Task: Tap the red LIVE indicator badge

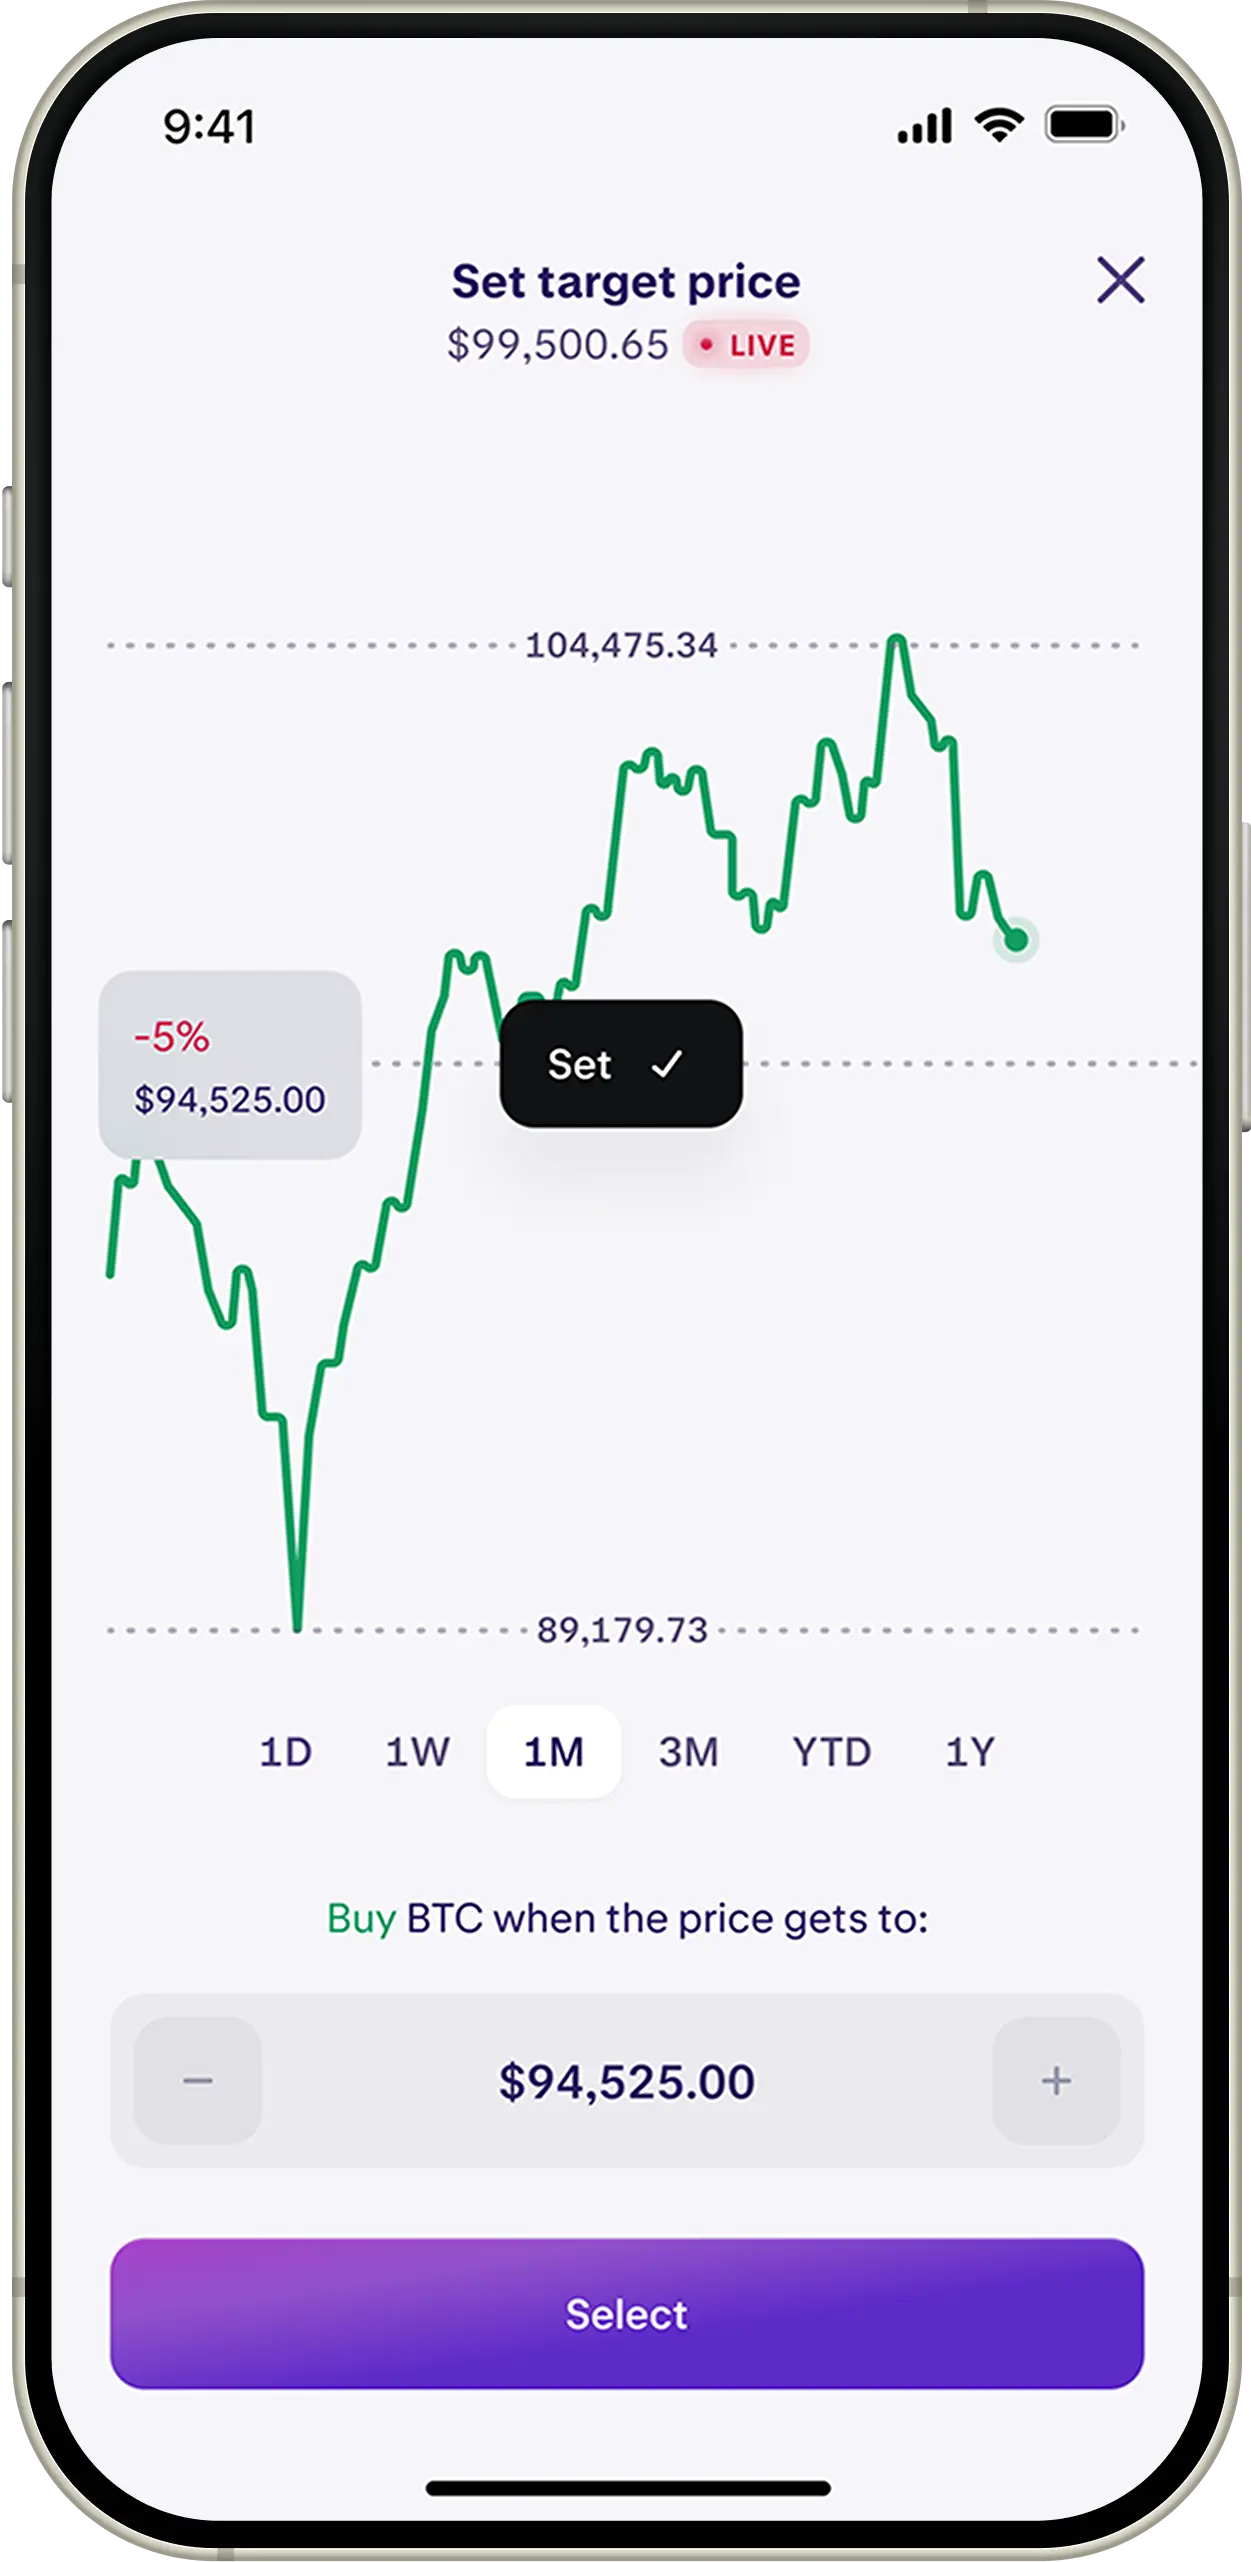Action: pos(747,345)
